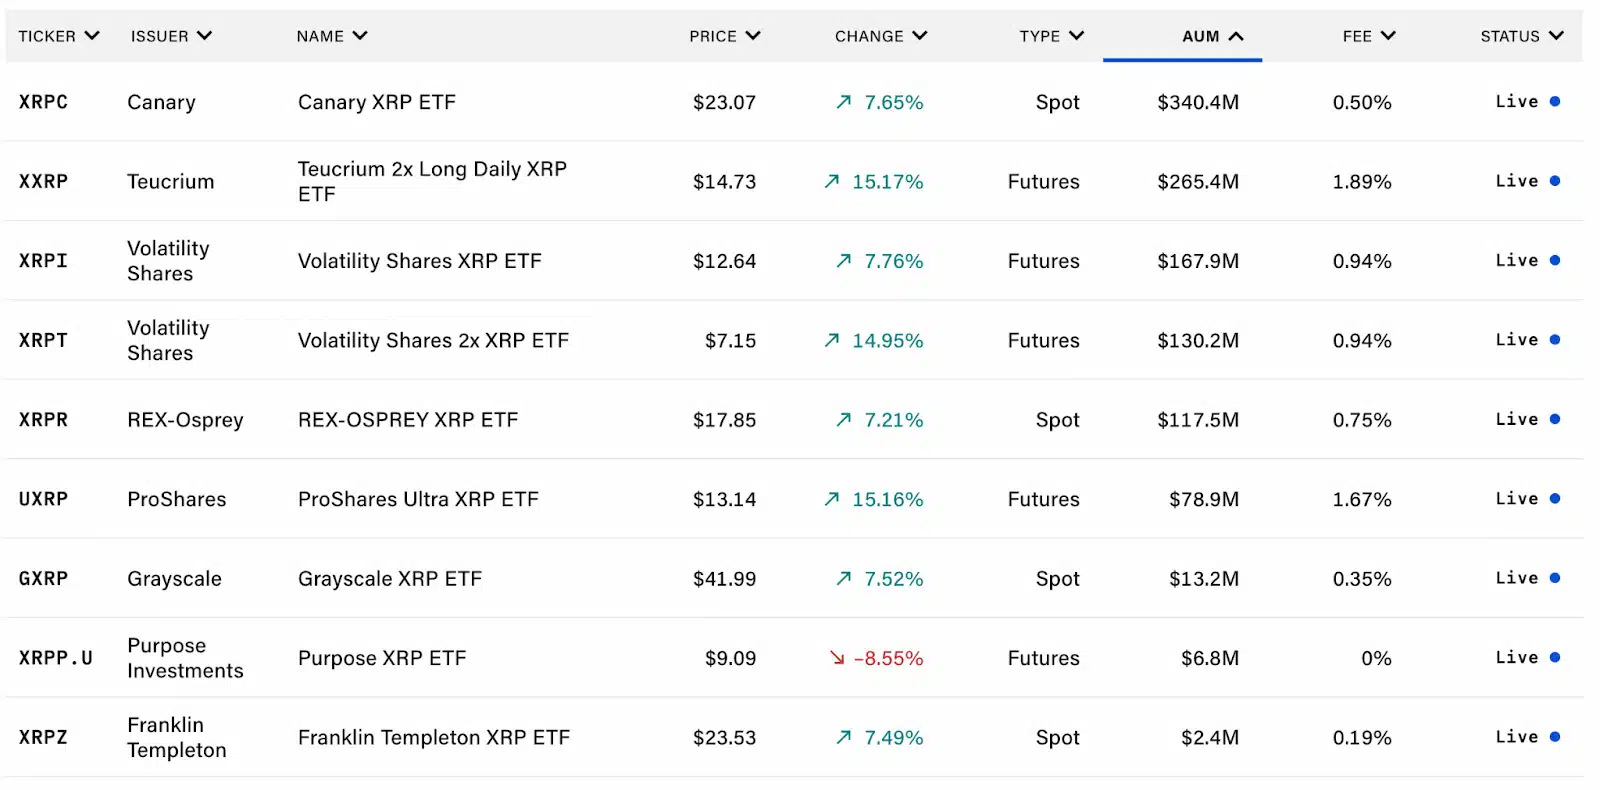
Task: Click the up arrow beside Canary's 7.65% change
Action: (x=844, y=102)
